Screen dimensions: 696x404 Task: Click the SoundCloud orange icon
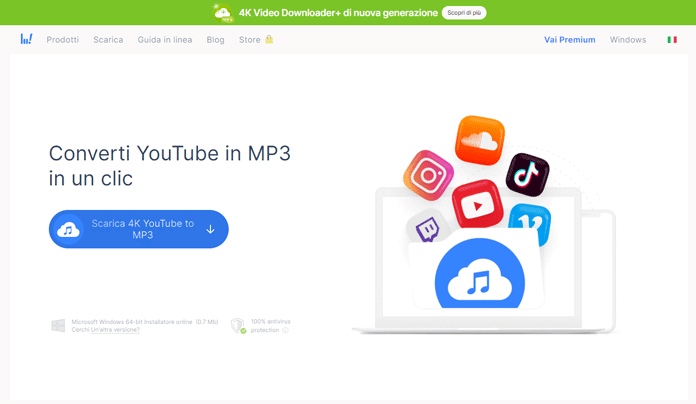(480, 140)
